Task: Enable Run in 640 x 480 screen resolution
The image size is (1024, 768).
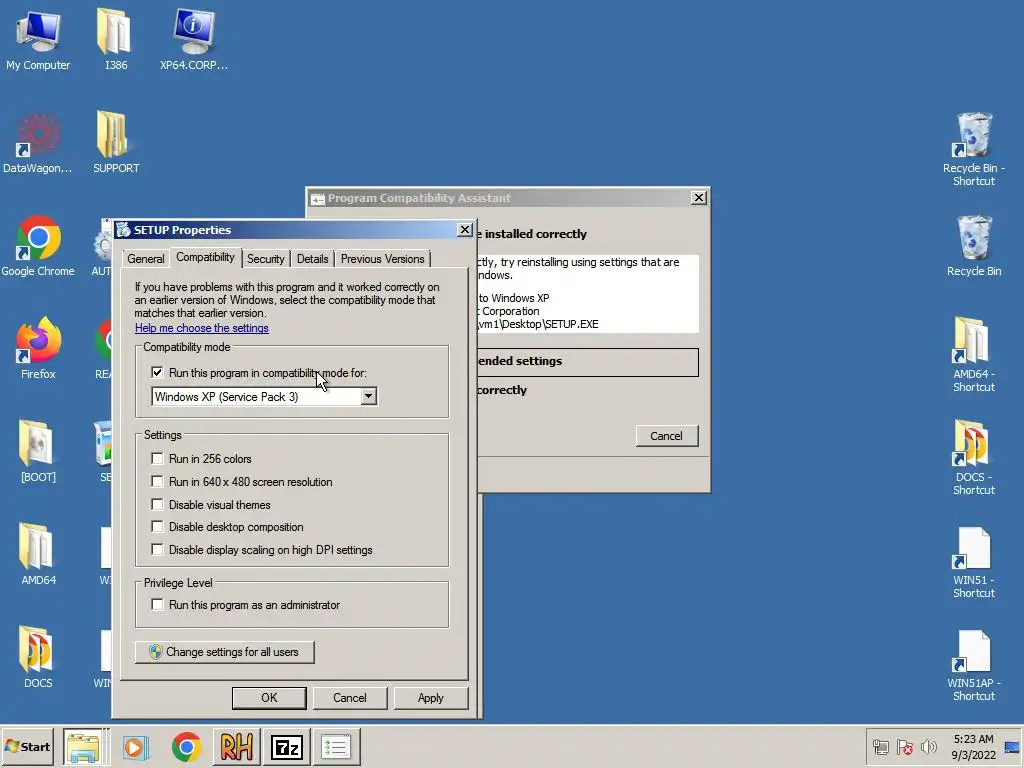Action: point(157,481)
